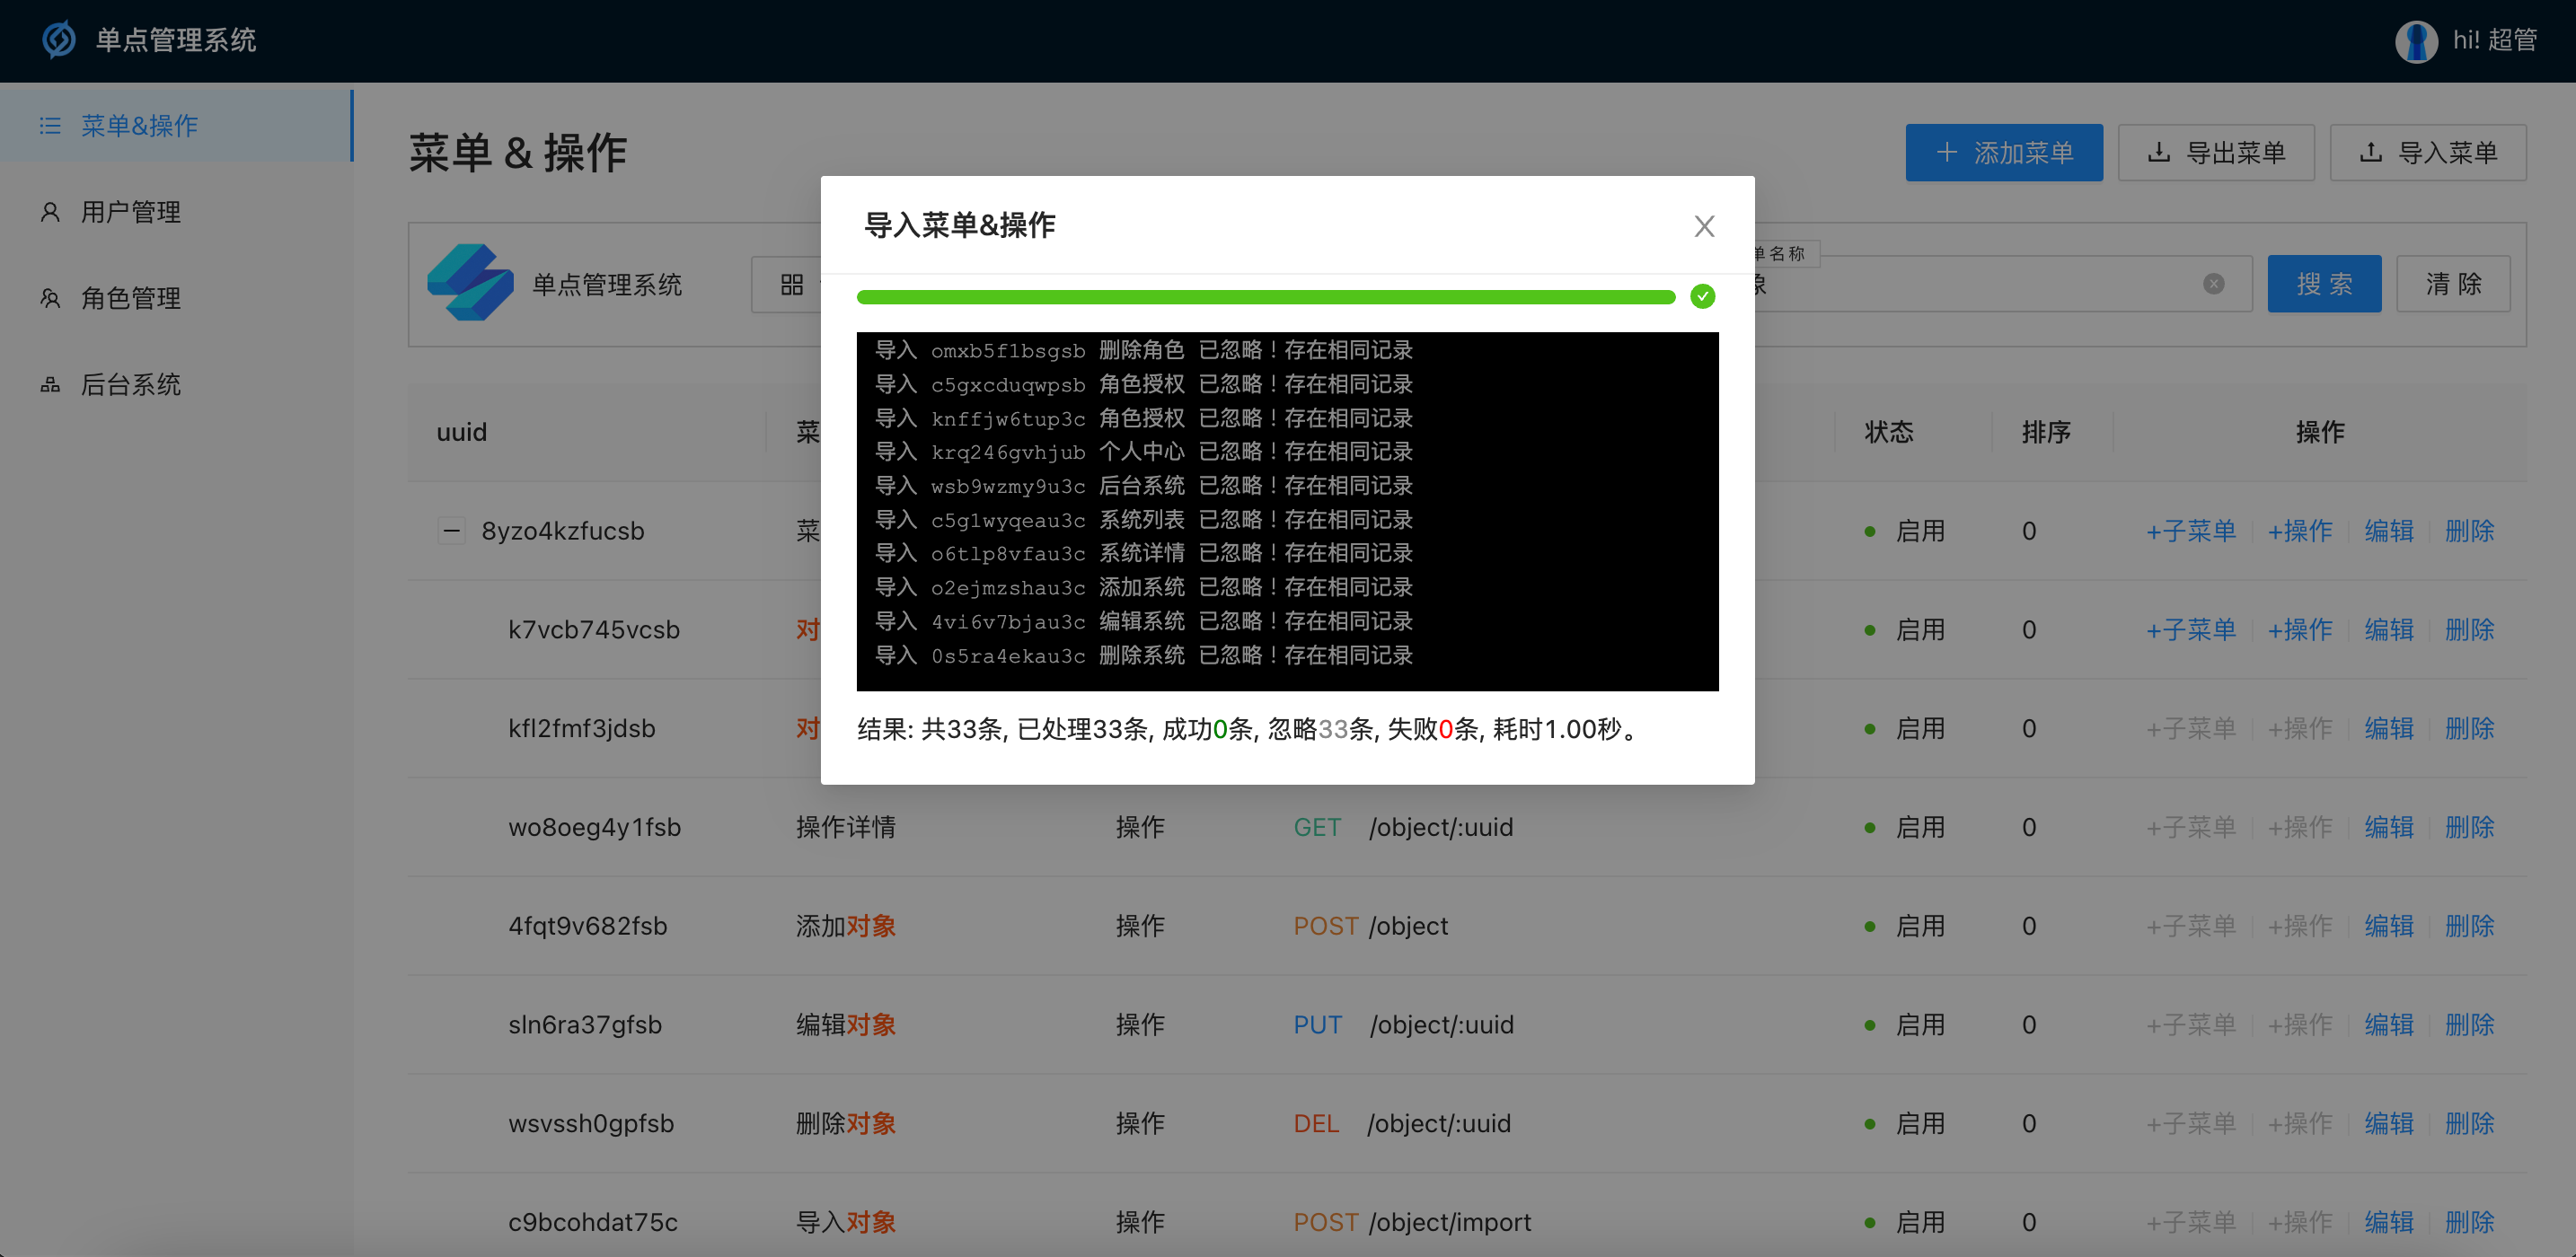Click the 后台系统 hierarchy icon

click(50, 384)
